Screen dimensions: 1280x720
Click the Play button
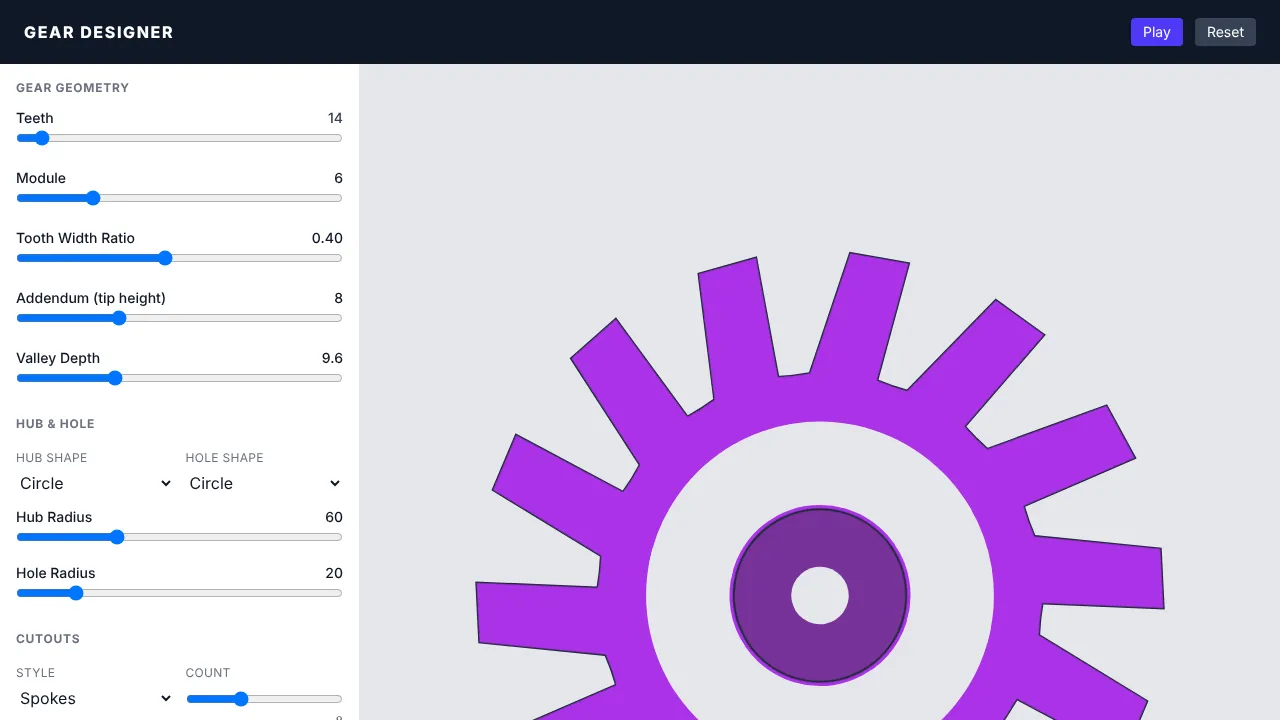[1157, 32]
